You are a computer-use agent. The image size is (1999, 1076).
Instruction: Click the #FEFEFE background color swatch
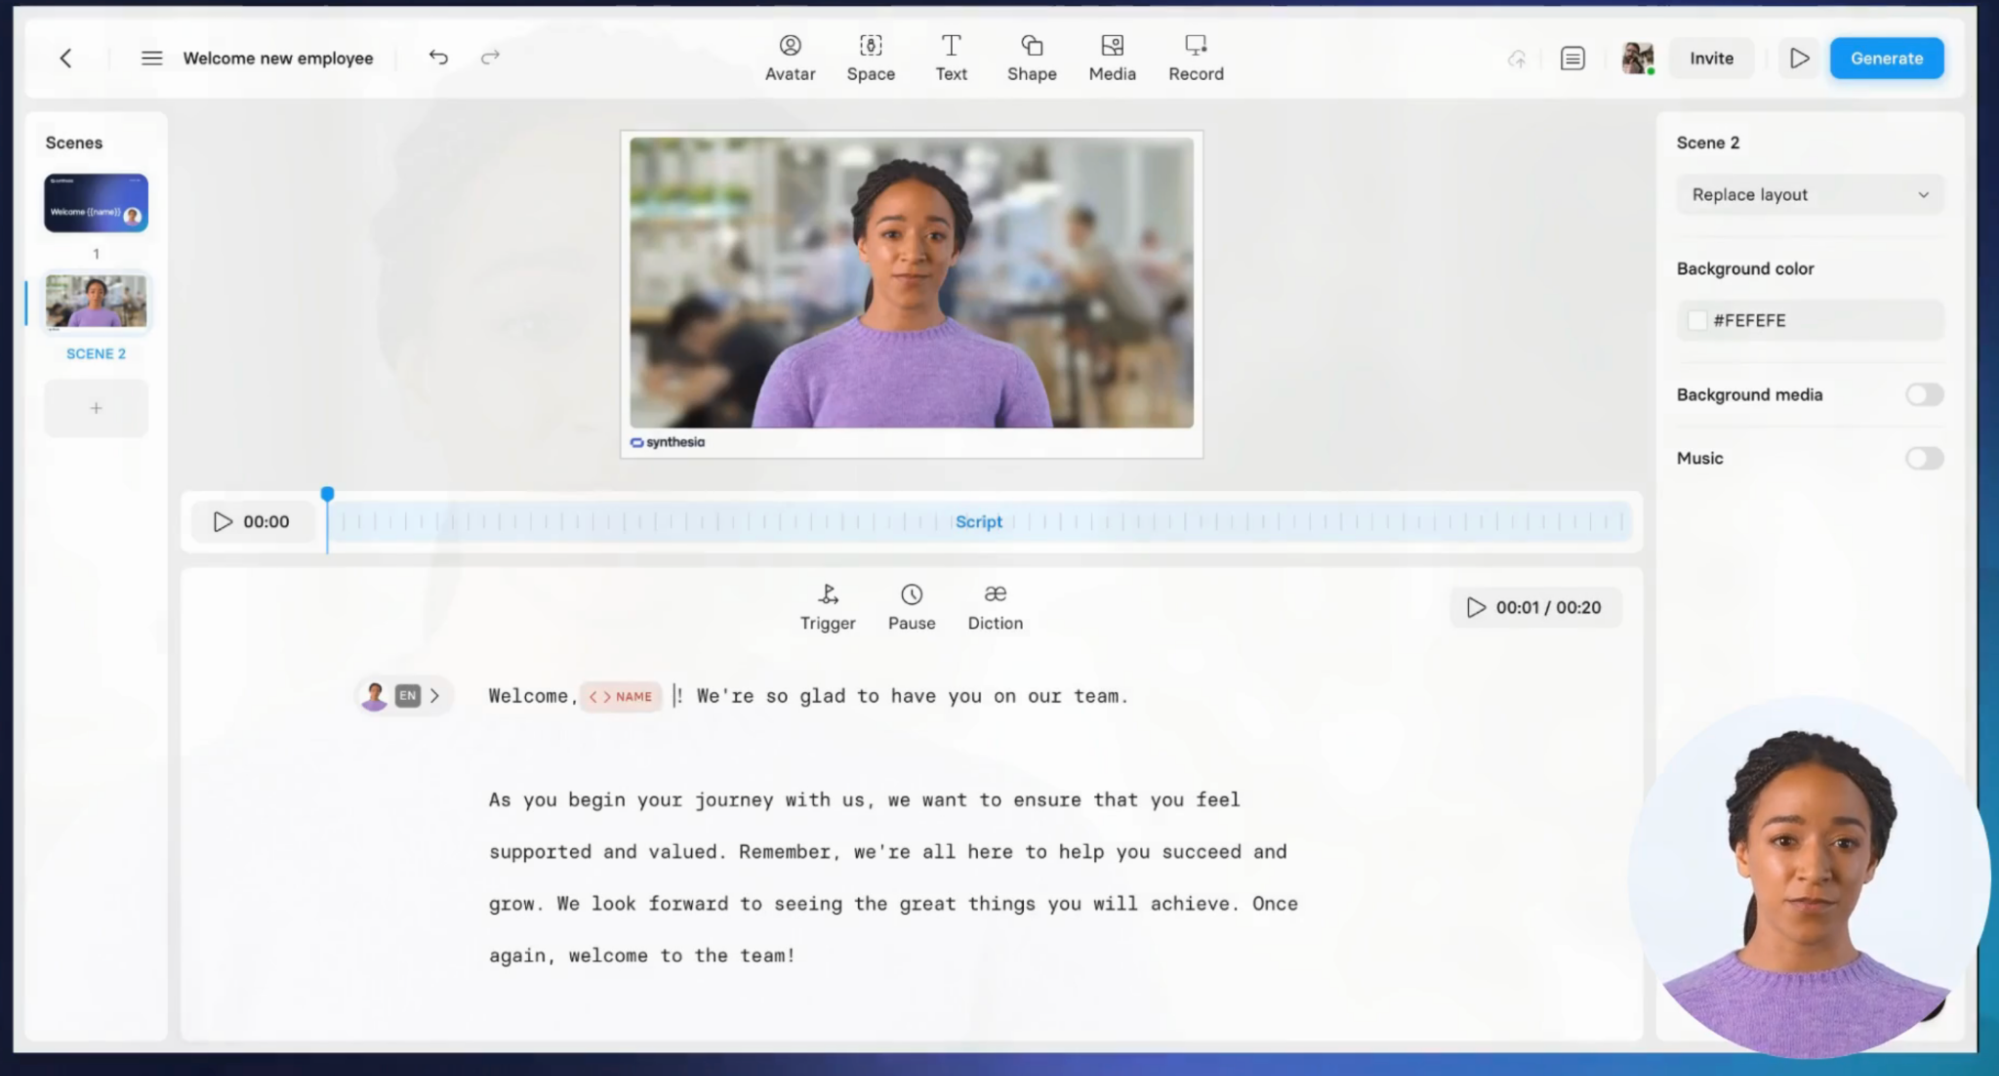tap(1697, 321)
